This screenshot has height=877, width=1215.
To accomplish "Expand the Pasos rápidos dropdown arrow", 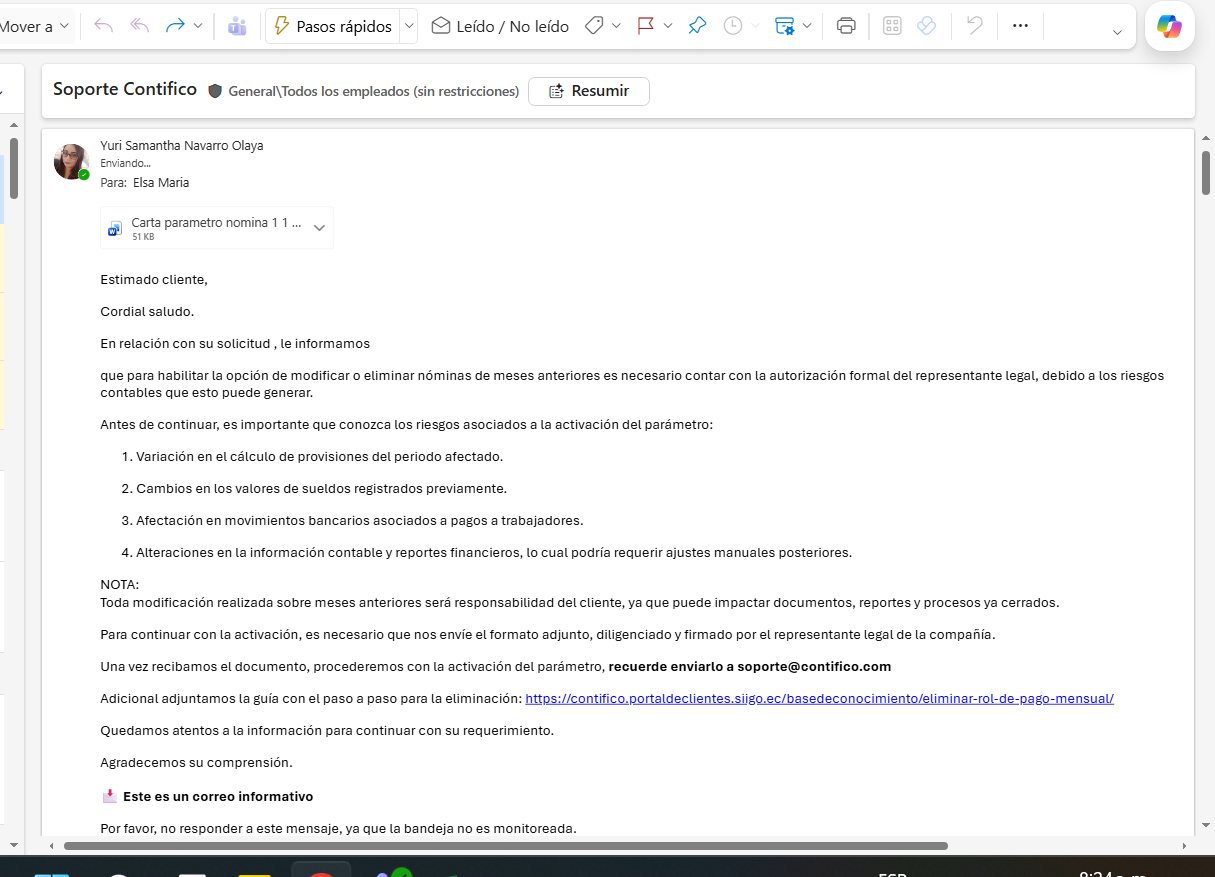I will point(408,26).
